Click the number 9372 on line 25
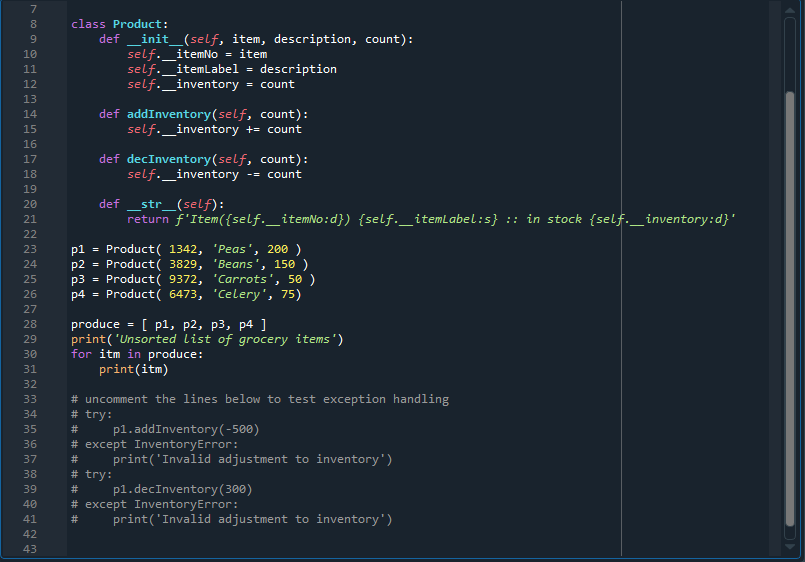 pos(183,279)
